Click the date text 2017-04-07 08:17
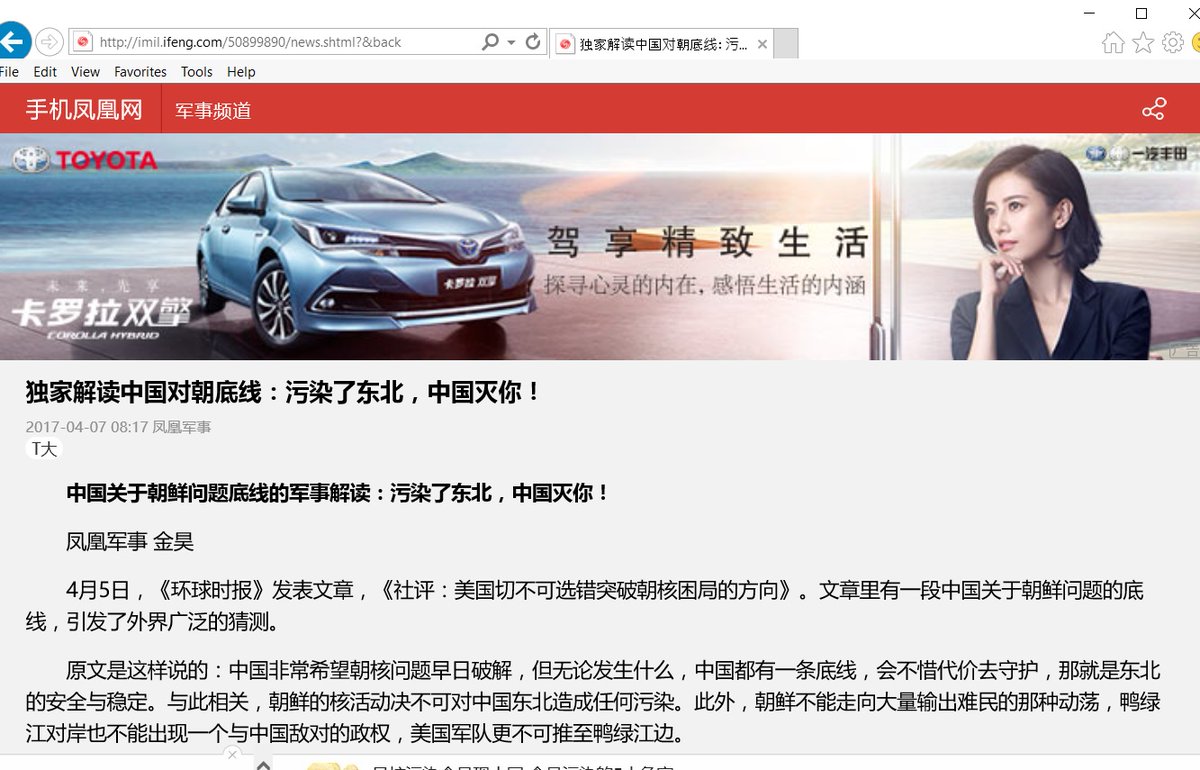This screenshot has height=770, width=1200. [87, 427]
